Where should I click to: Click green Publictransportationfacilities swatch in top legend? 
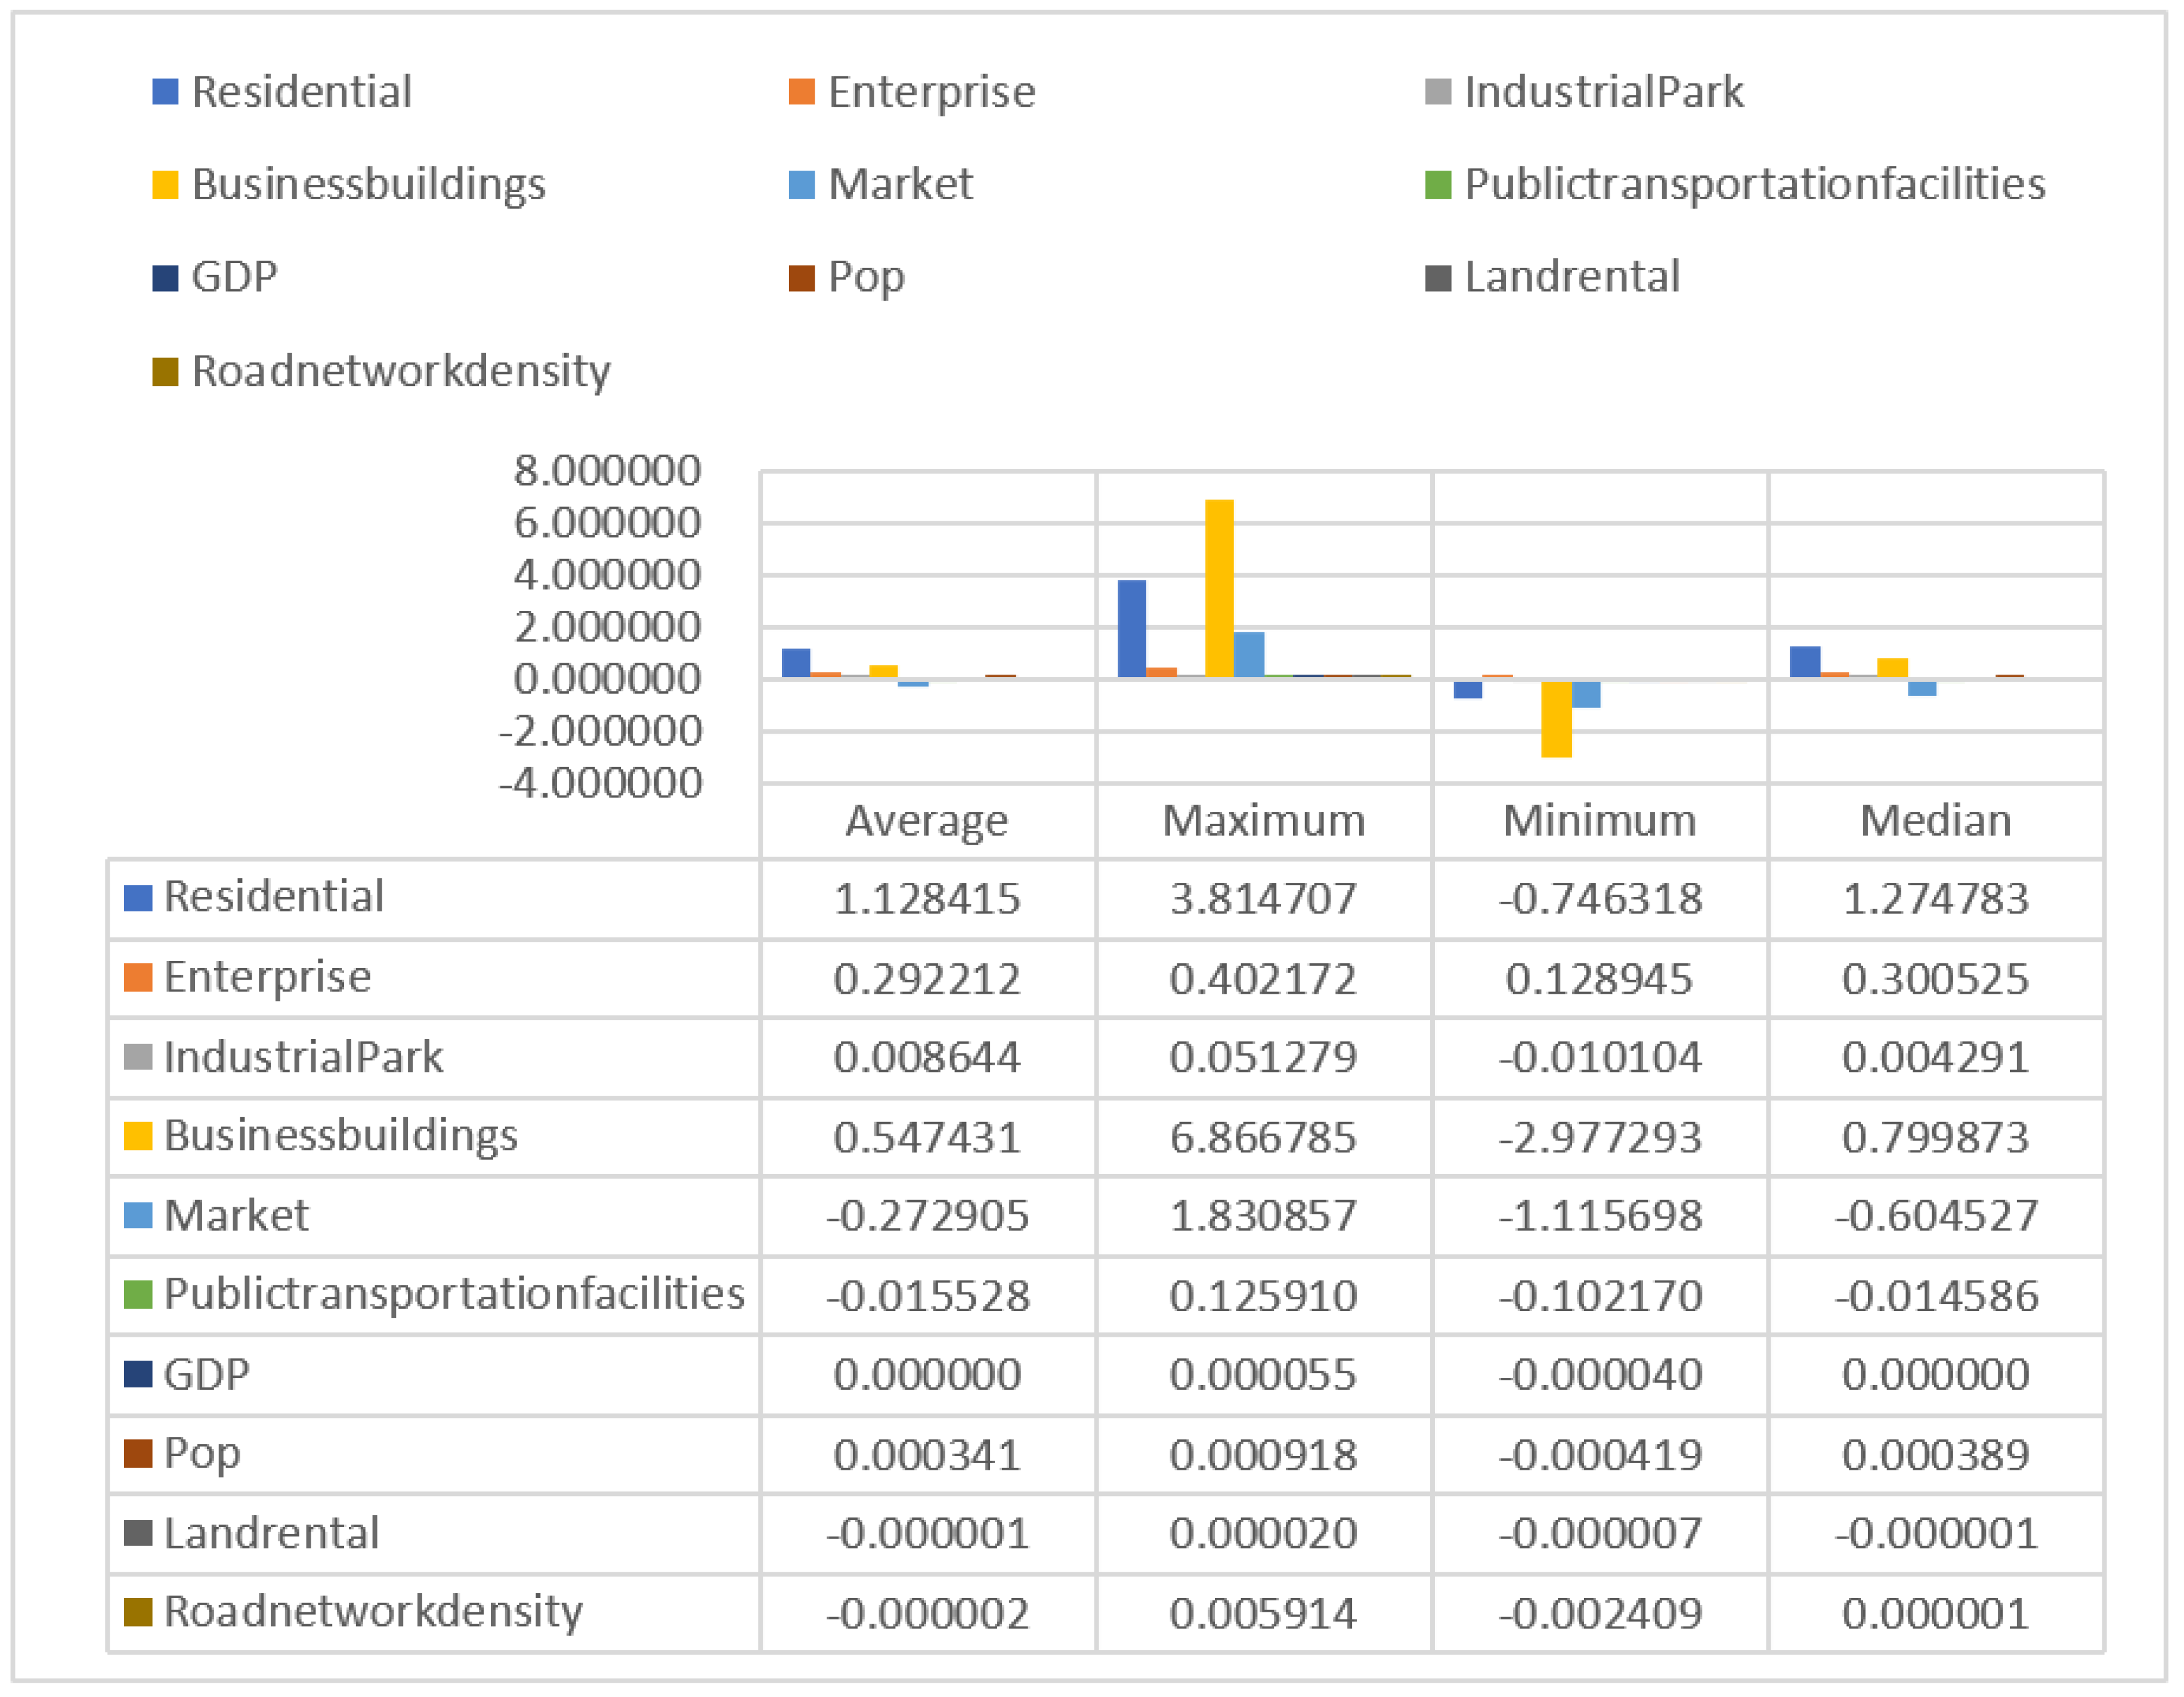[x=1437, y=185]
